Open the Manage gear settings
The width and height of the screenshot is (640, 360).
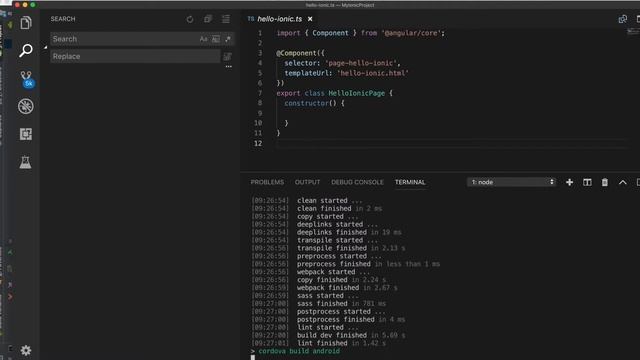pyautogui.click(x=26, y=350)
